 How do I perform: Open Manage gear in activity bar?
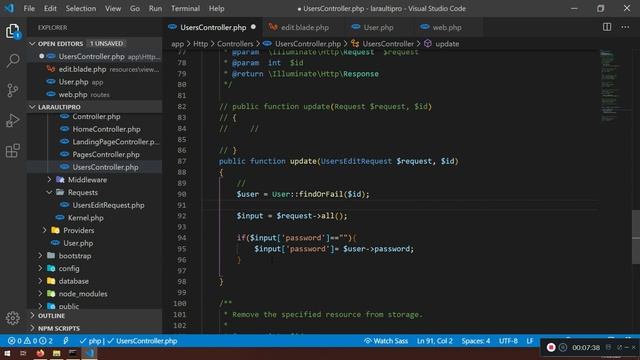[x=13, y=318]
